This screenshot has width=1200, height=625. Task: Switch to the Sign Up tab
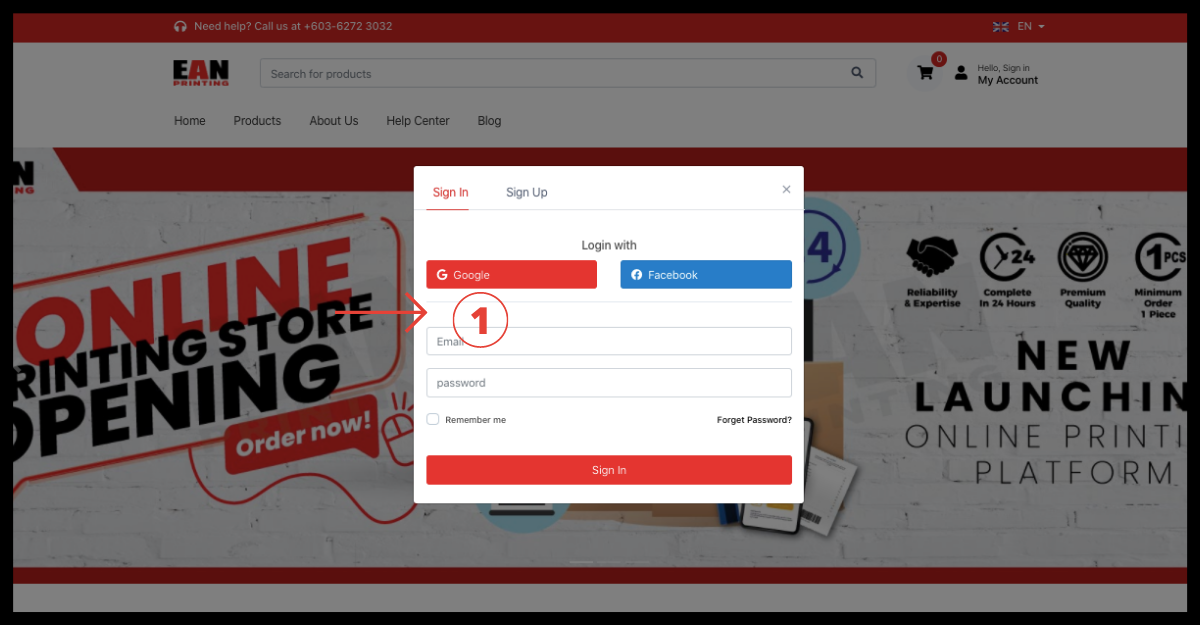click(x=526, y=192)
